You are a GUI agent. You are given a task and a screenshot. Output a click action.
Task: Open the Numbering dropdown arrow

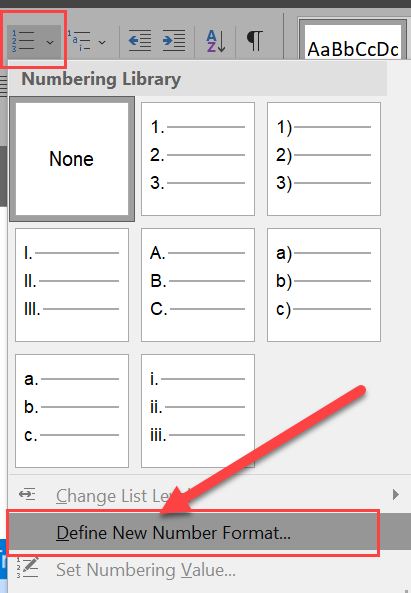coord(50,42)
